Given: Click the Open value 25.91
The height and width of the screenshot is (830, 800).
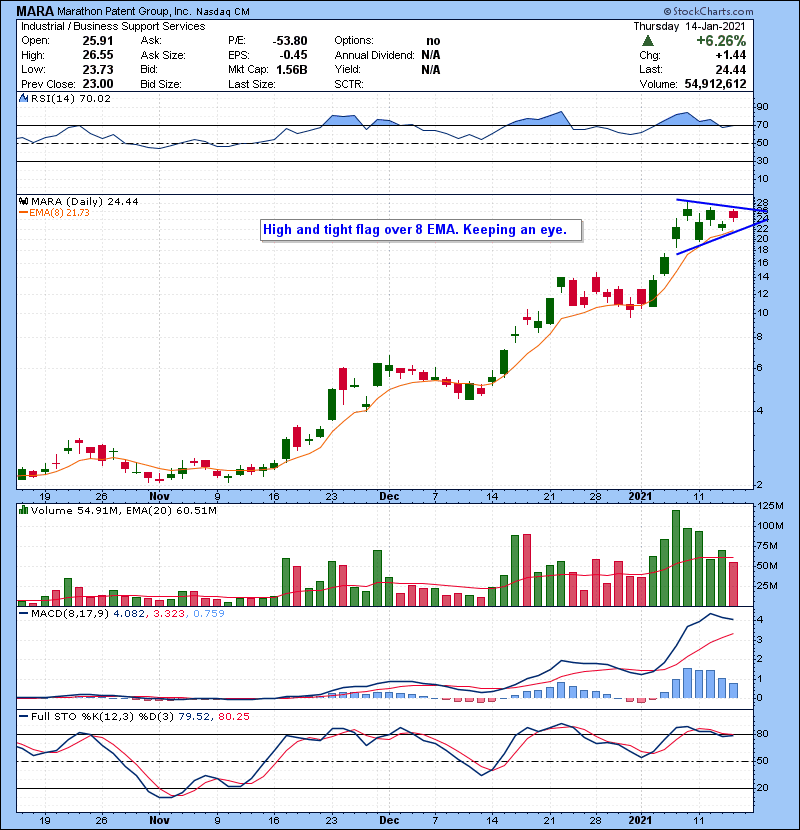Looking at the screenshot, I should click(98, 41).
